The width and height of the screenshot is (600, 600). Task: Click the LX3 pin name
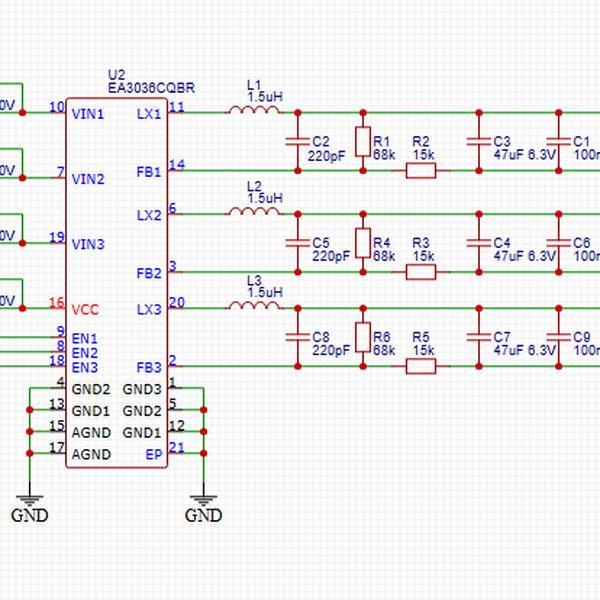(149, 310)
